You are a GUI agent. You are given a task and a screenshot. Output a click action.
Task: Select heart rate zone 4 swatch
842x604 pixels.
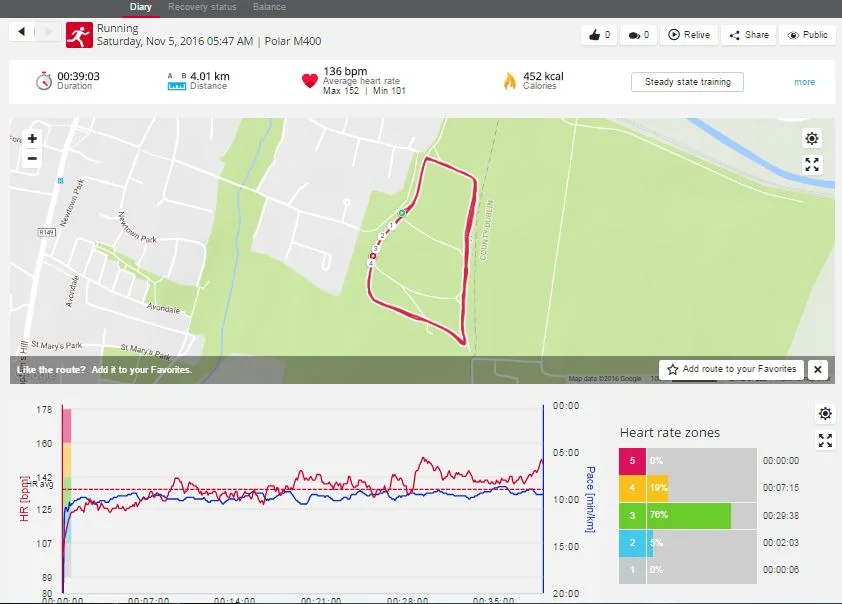[x=633, y=488]
